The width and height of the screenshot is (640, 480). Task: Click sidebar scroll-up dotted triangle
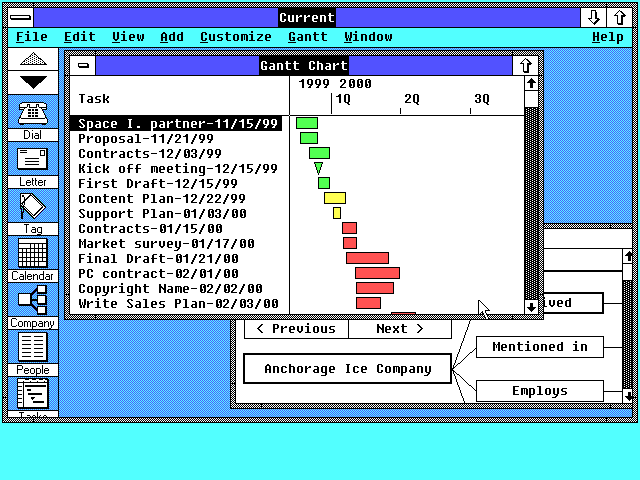coord(33,60)
